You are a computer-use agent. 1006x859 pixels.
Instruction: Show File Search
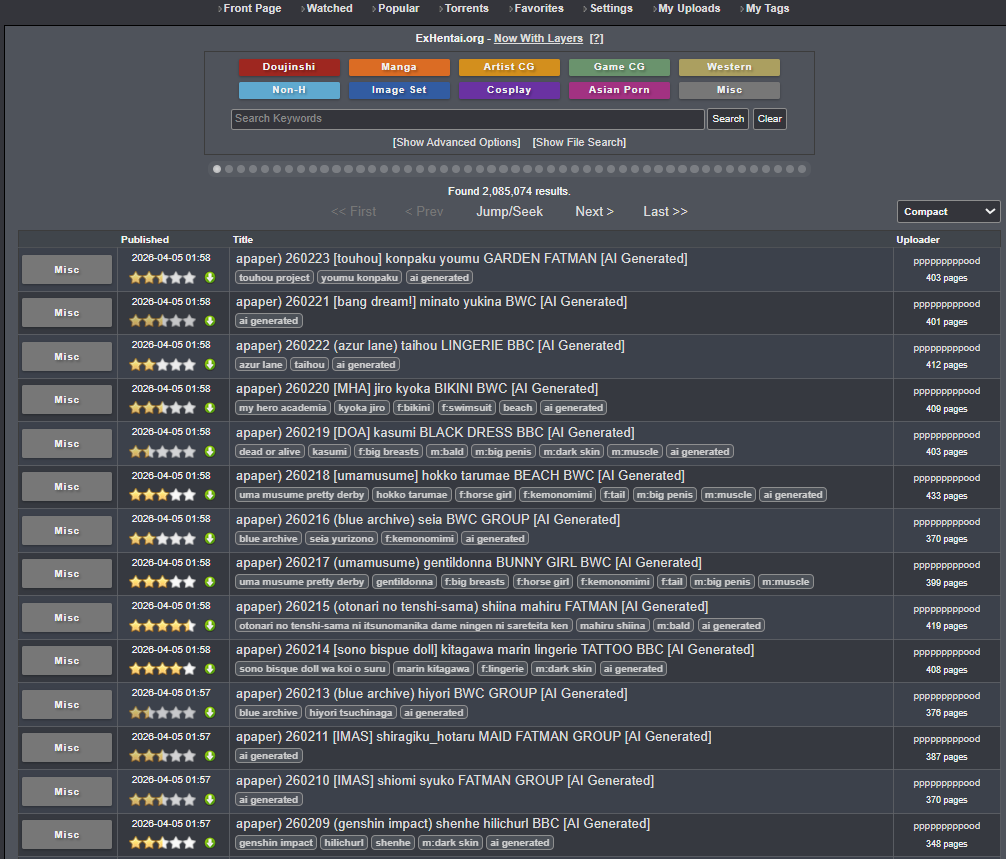tap(579, 142)
